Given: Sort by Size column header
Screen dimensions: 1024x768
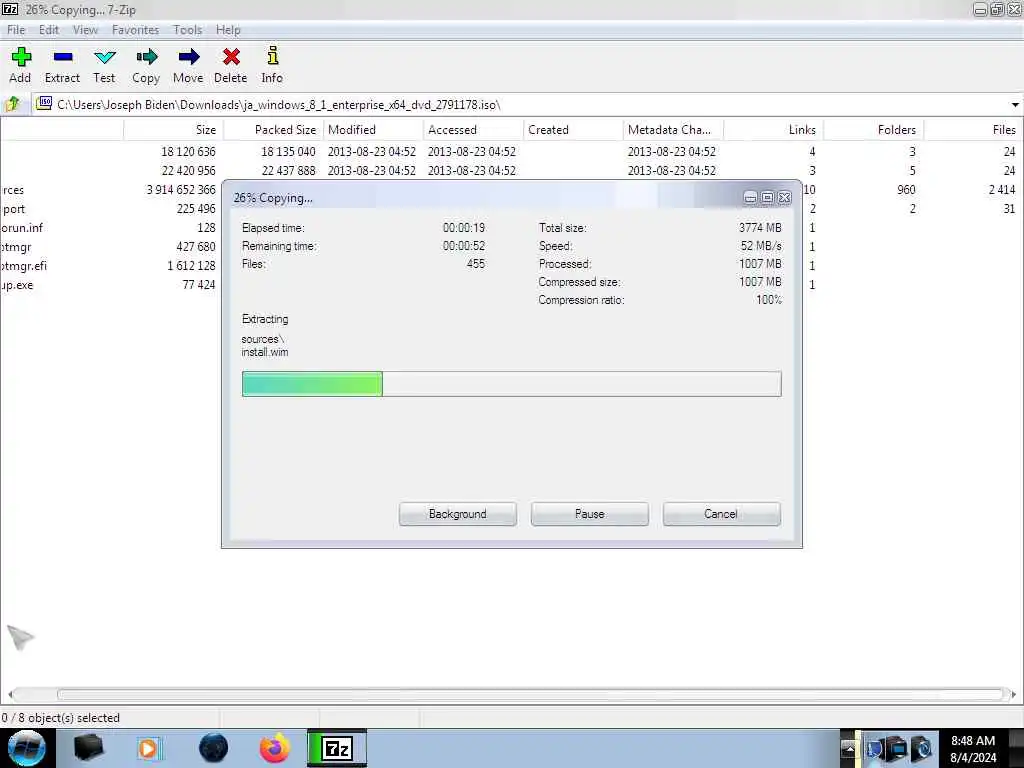Looking at the screenshot, I should click(173, 130).
